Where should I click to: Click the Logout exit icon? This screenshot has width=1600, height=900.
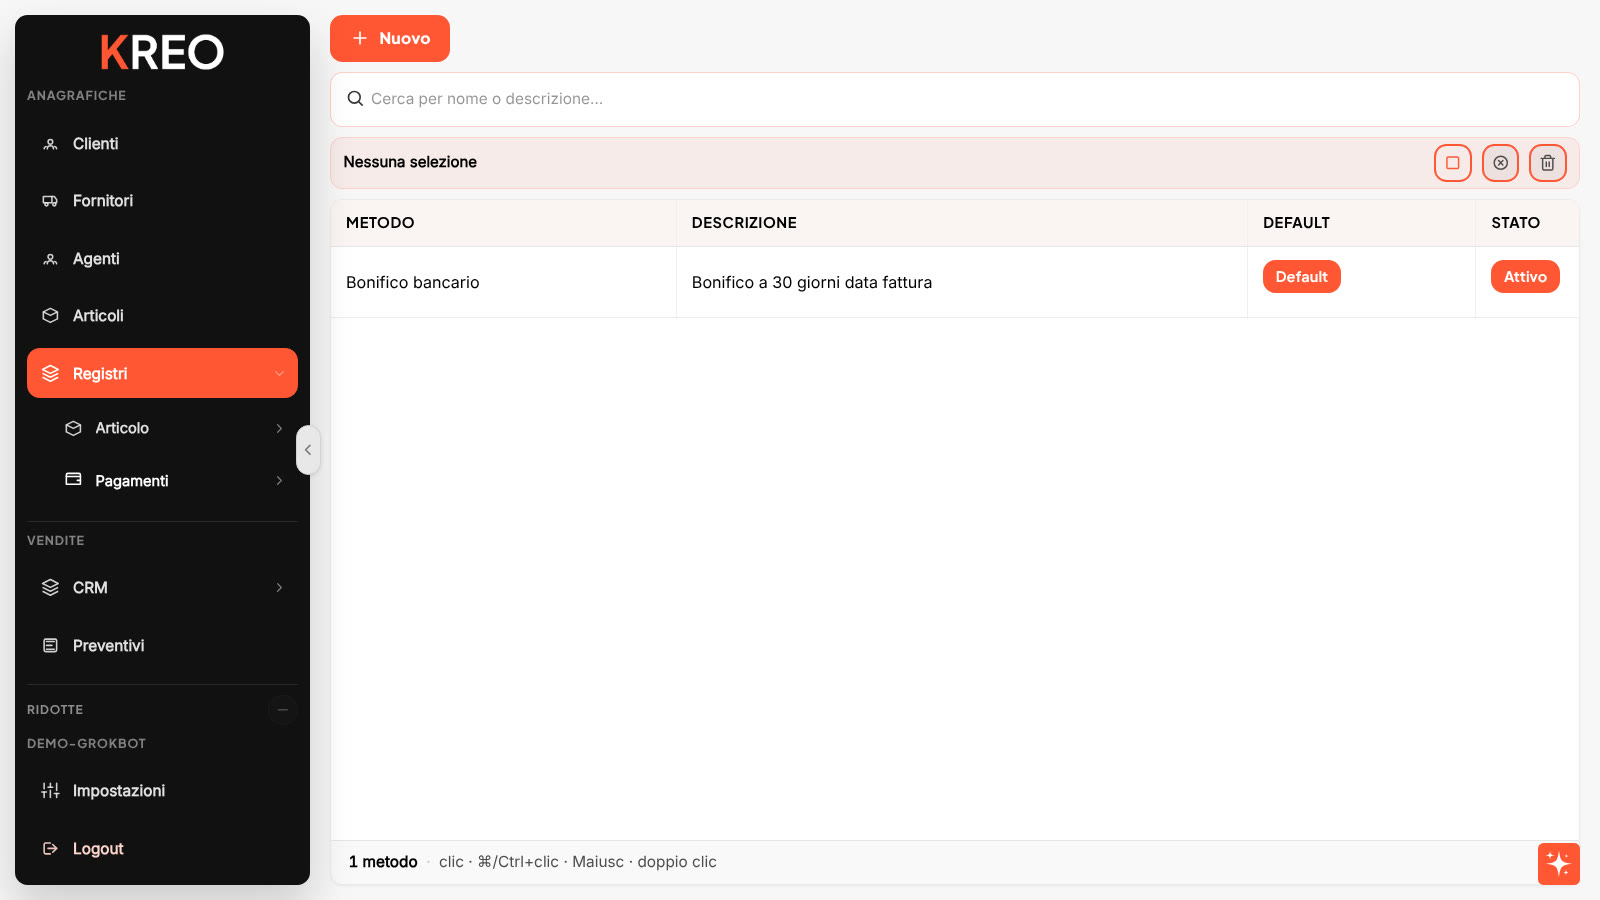click(x=50, y=849)
